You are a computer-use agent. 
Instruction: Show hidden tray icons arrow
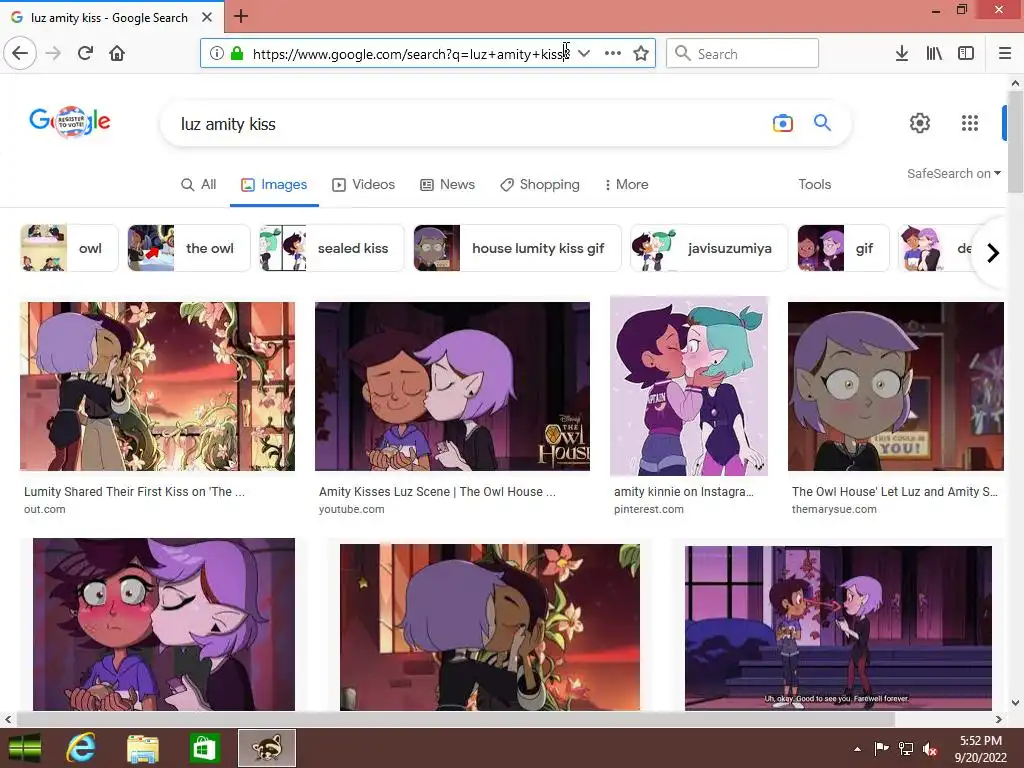[857, 749]
